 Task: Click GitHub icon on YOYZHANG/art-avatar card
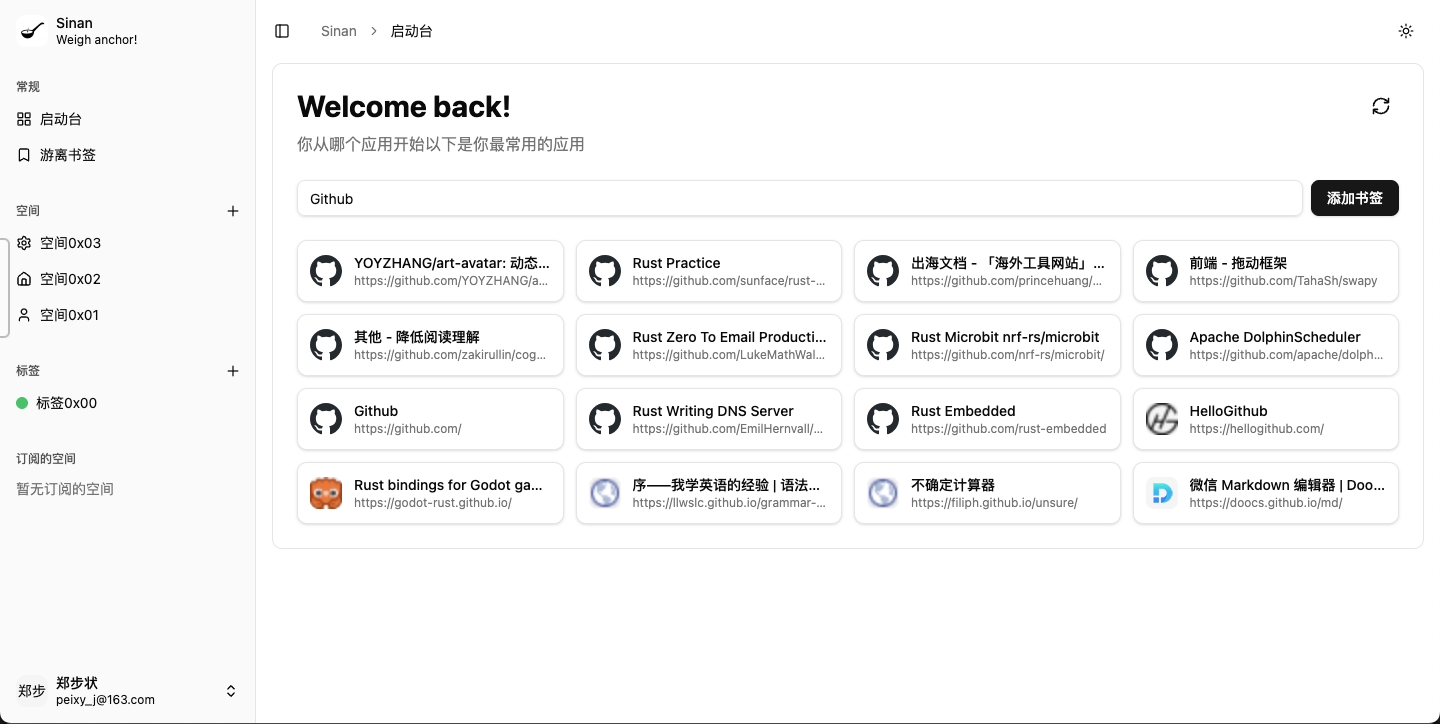326,271
